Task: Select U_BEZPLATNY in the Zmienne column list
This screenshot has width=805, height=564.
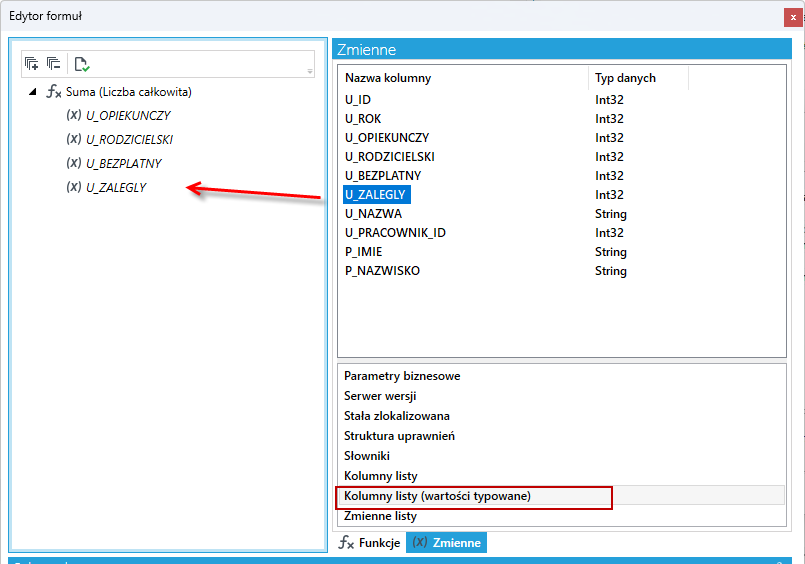Action: coord(383,176)
